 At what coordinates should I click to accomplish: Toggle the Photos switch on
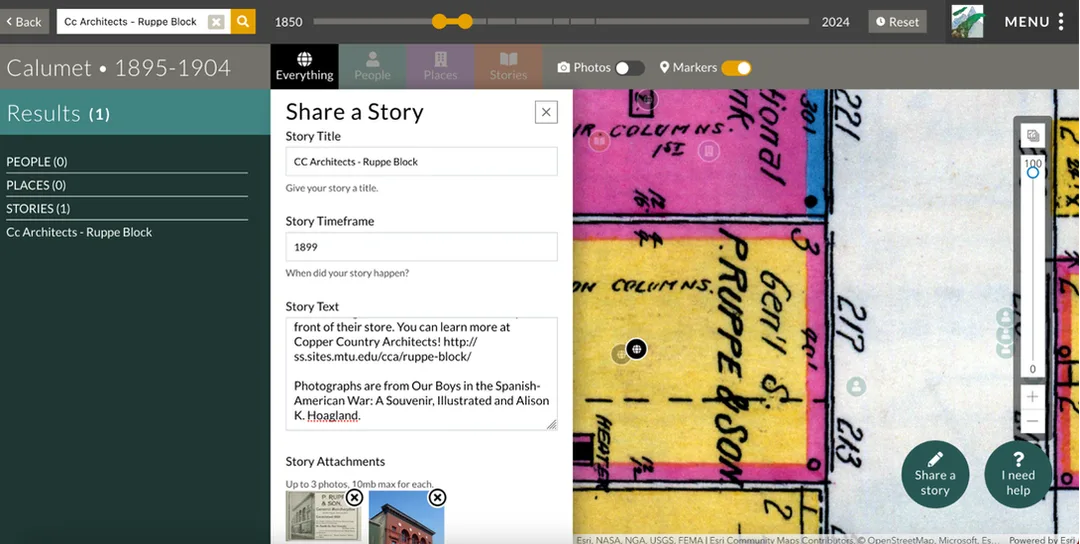coord(630,67)
